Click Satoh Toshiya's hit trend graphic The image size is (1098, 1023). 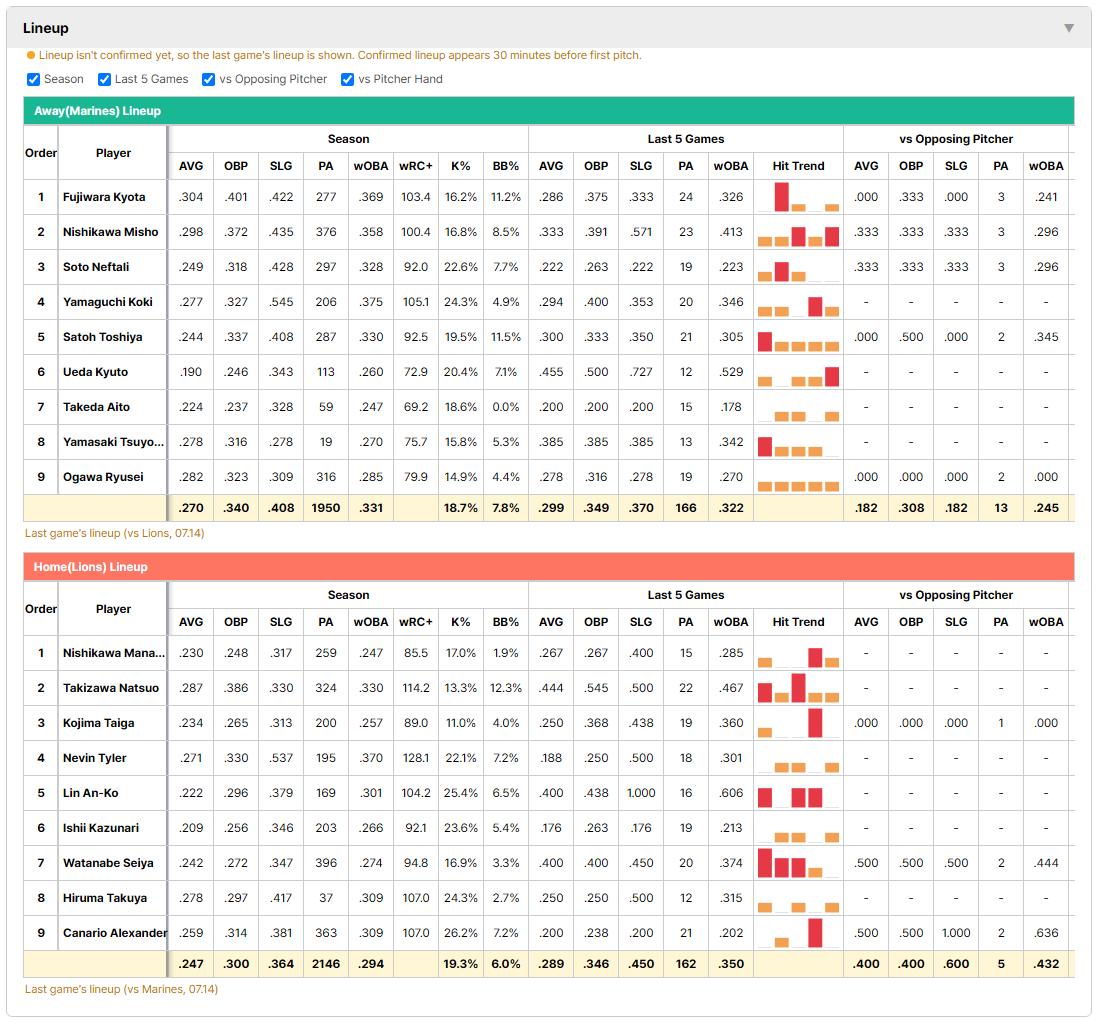798,337
